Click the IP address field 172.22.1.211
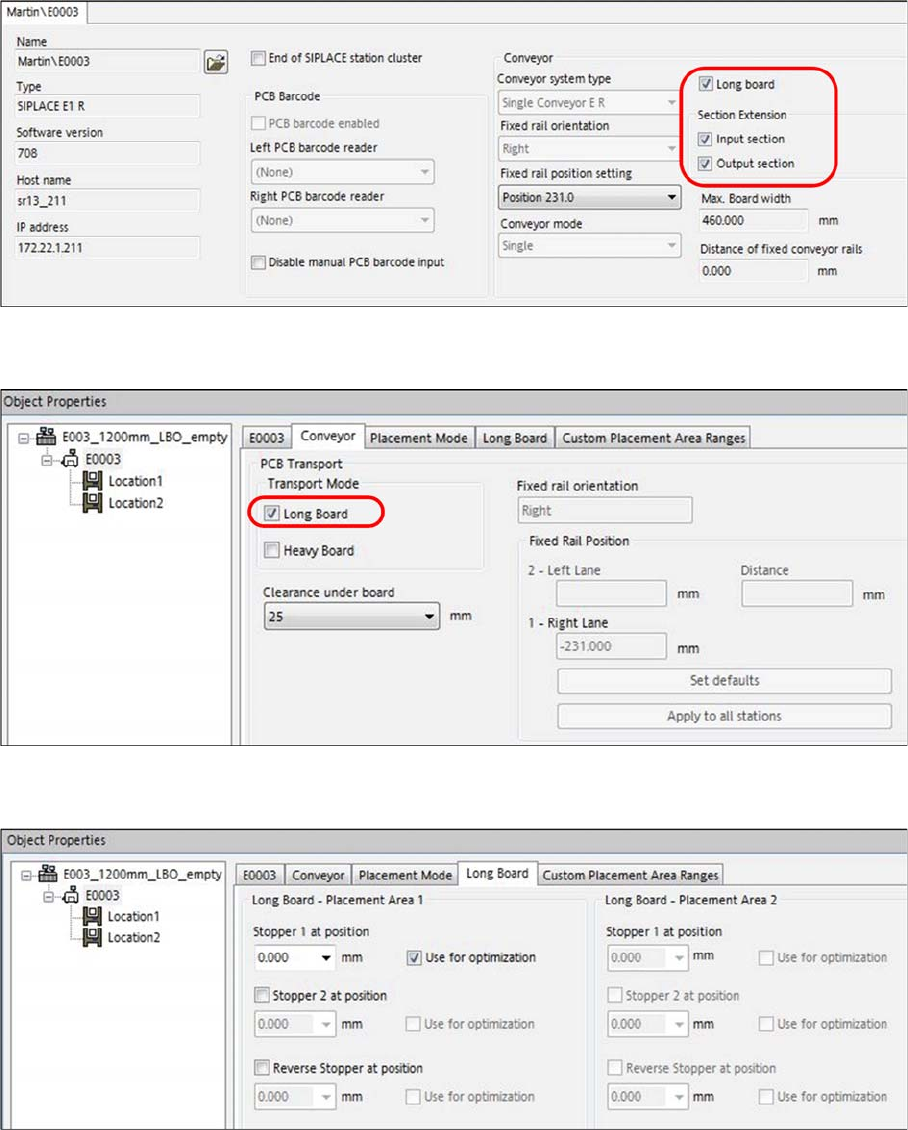 (107, 247)
